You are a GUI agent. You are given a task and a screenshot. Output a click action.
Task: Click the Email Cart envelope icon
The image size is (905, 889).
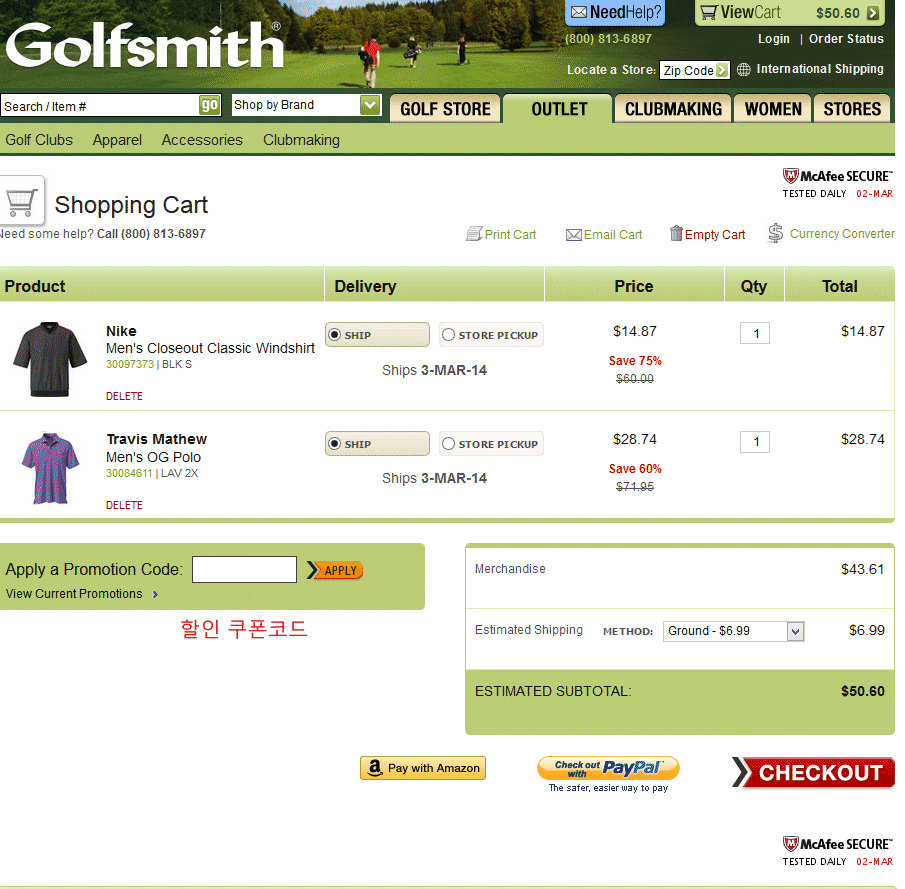pyautogui.click(x=574, y=235)
